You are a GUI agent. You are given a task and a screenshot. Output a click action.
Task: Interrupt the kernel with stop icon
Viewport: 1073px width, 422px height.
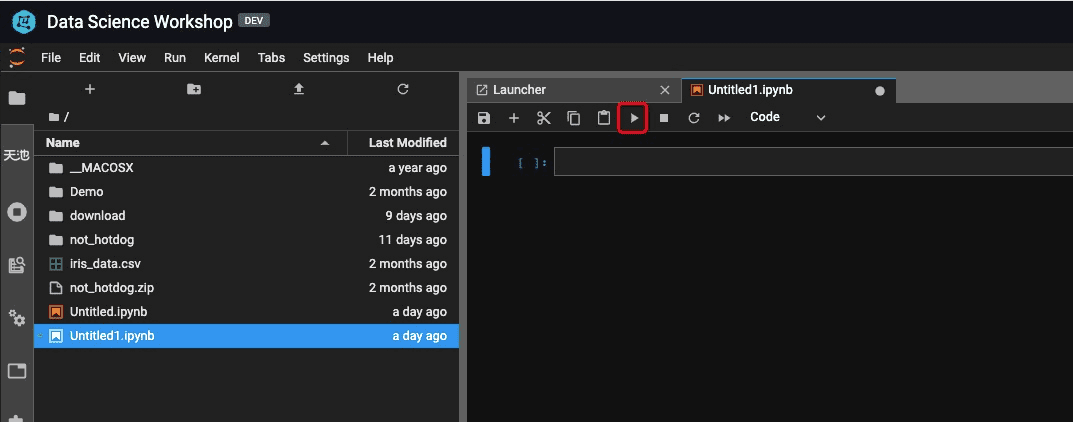pos(664,118)
